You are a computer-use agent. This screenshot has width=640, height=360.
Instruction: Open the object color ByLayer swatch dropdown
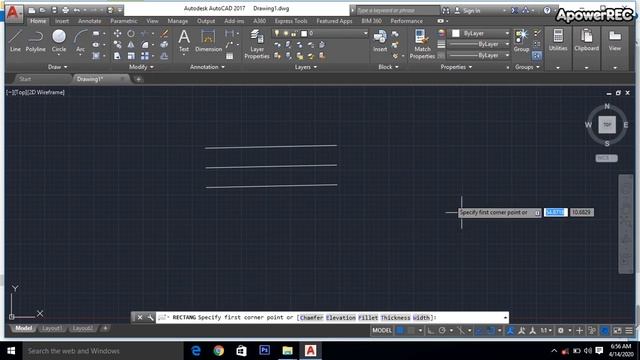pyautogui.click(x=481, y=33)
